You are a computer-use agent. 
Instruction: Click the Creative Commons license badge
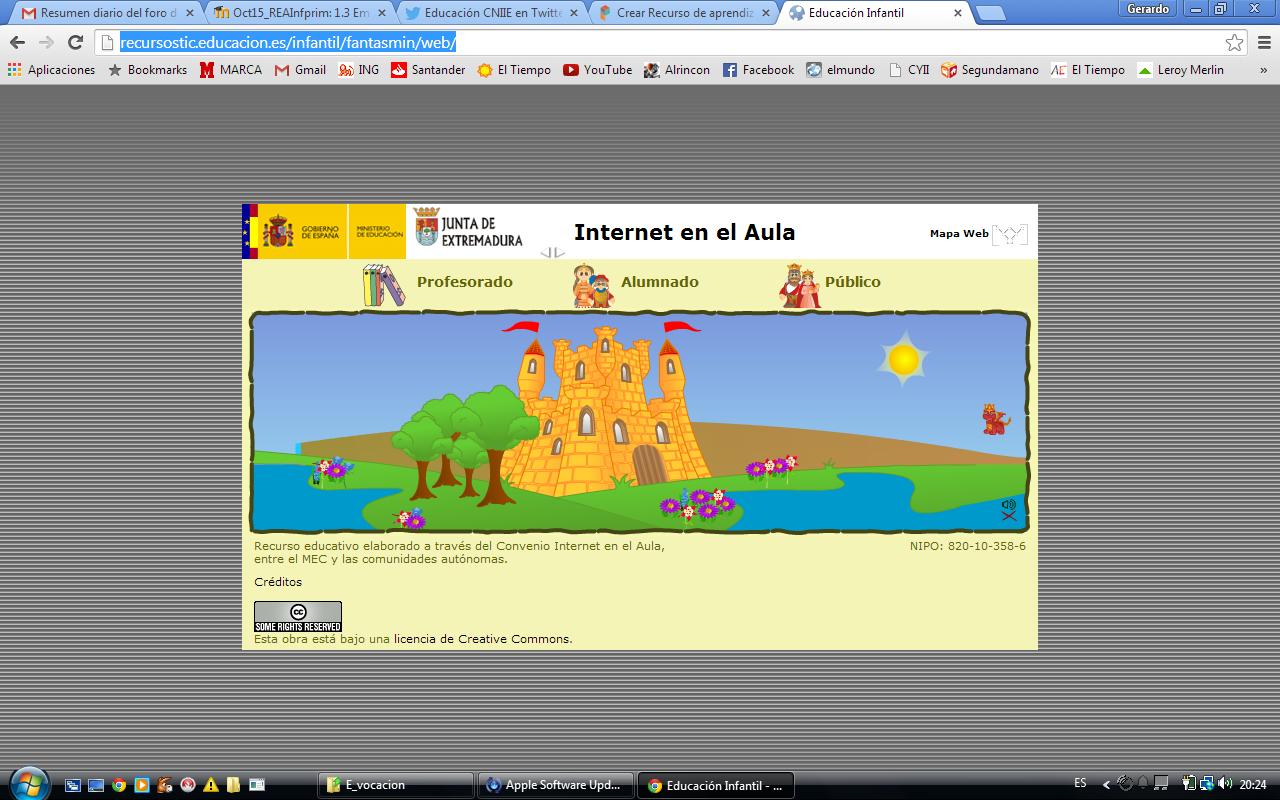pos(297,616)
